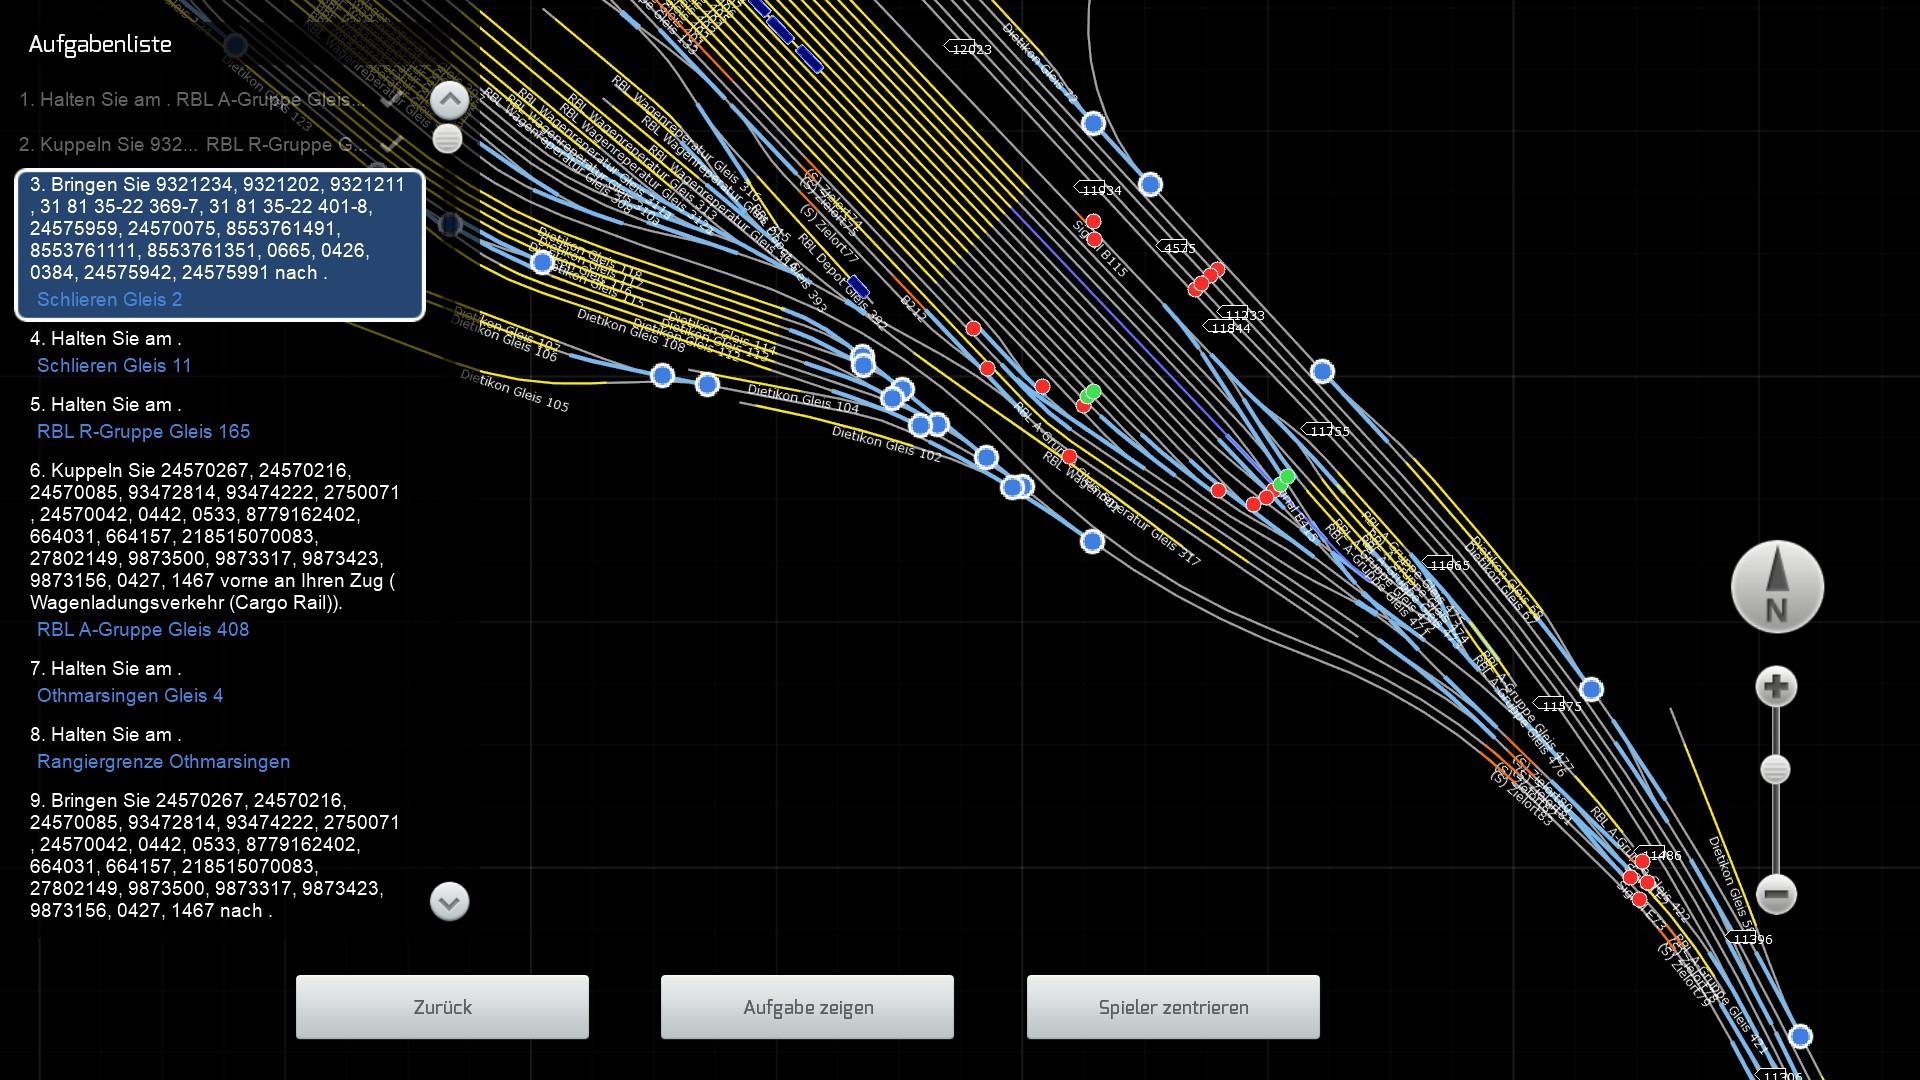Screen dimensions: 1920x1080
Task: Open the Othmarsingen Gleis 4 link
Action: tap(130, 696)
